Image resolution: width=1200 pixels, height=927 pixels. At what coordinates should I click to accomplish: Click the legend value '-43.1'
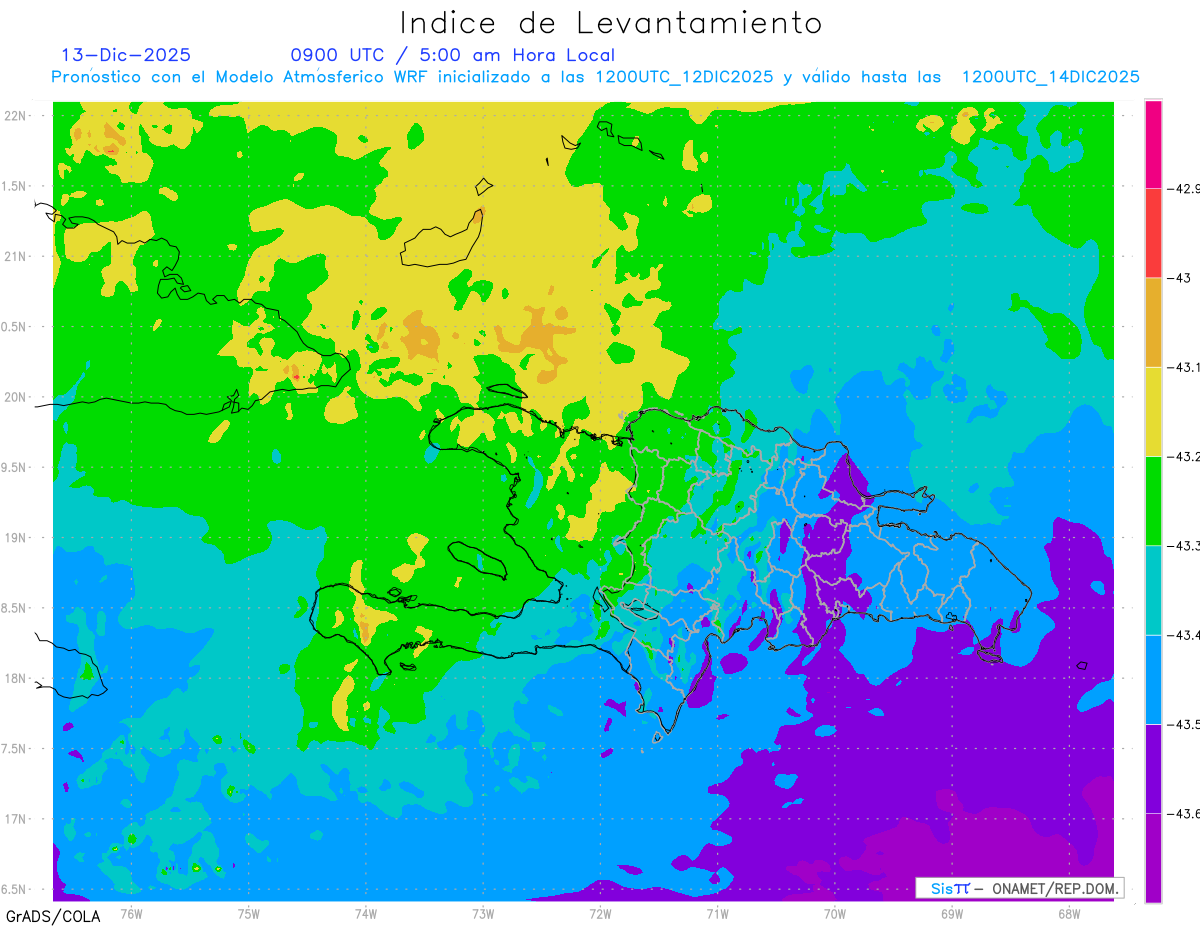tap(1184, 367)
